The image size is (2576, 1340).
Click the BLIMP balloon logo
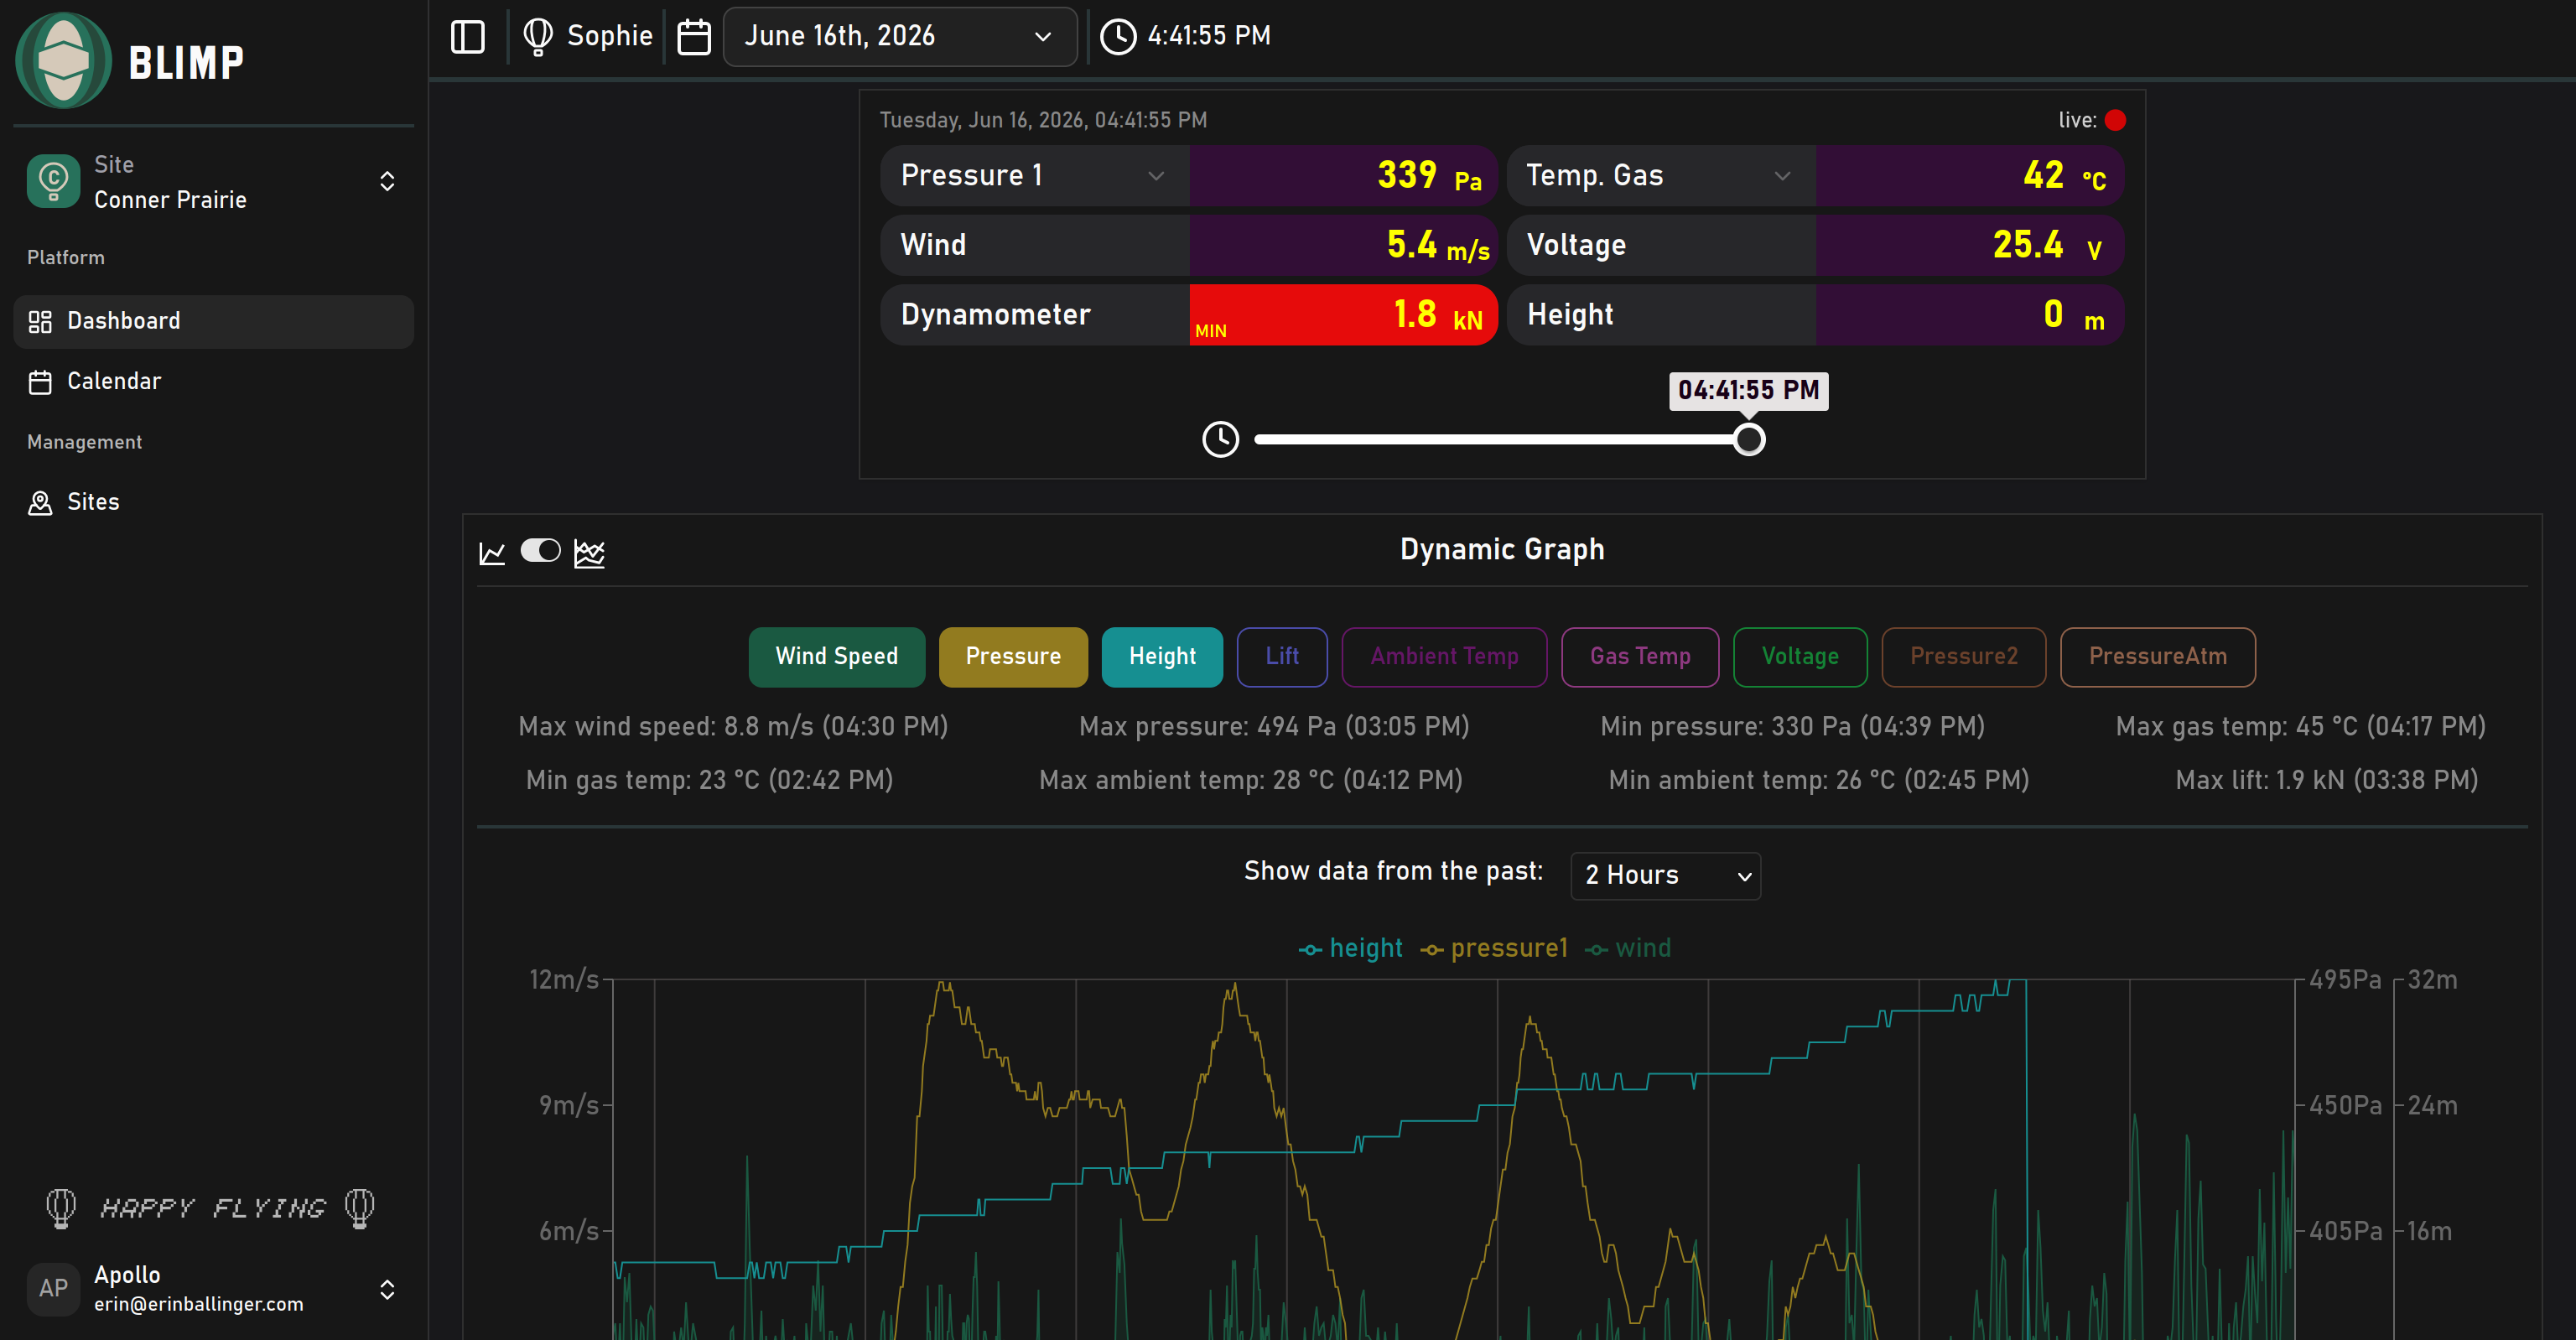(x=63, y=61)
